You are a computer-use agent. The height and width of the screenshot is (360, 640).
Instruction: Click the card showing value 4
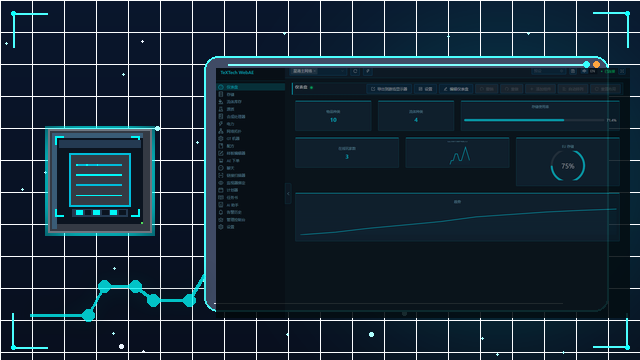[x=416, y=116]
